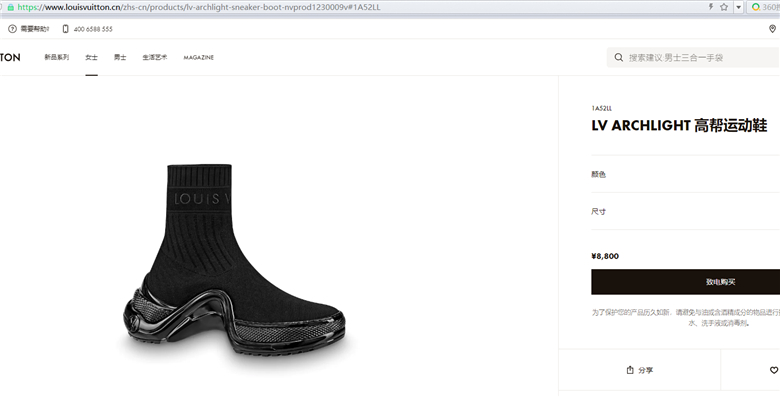Open the 生活艺术 menu

click(x=155, y=57)
